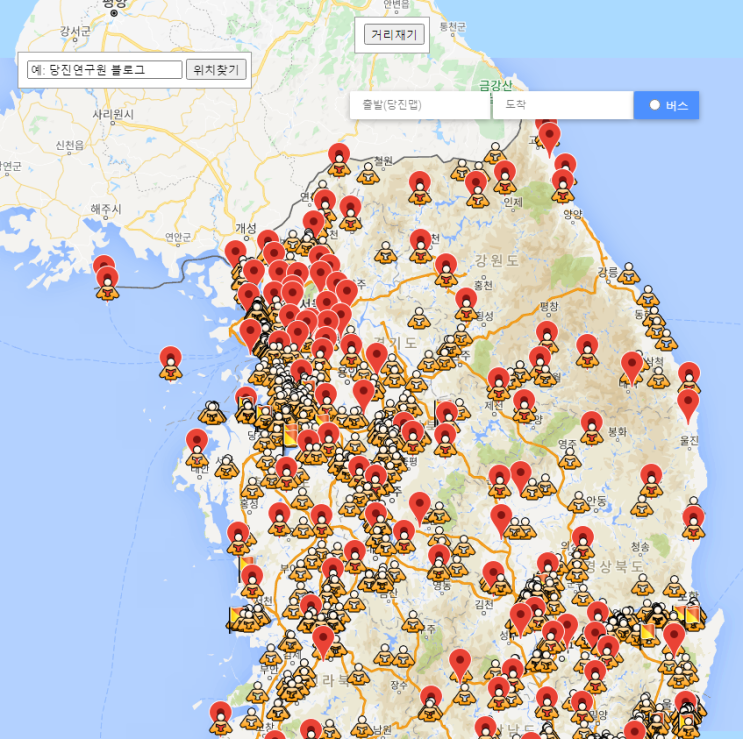The image size is (743, 739).
Task: Select the double reader icon in the sea west of 당진
Action: point(211,413)
